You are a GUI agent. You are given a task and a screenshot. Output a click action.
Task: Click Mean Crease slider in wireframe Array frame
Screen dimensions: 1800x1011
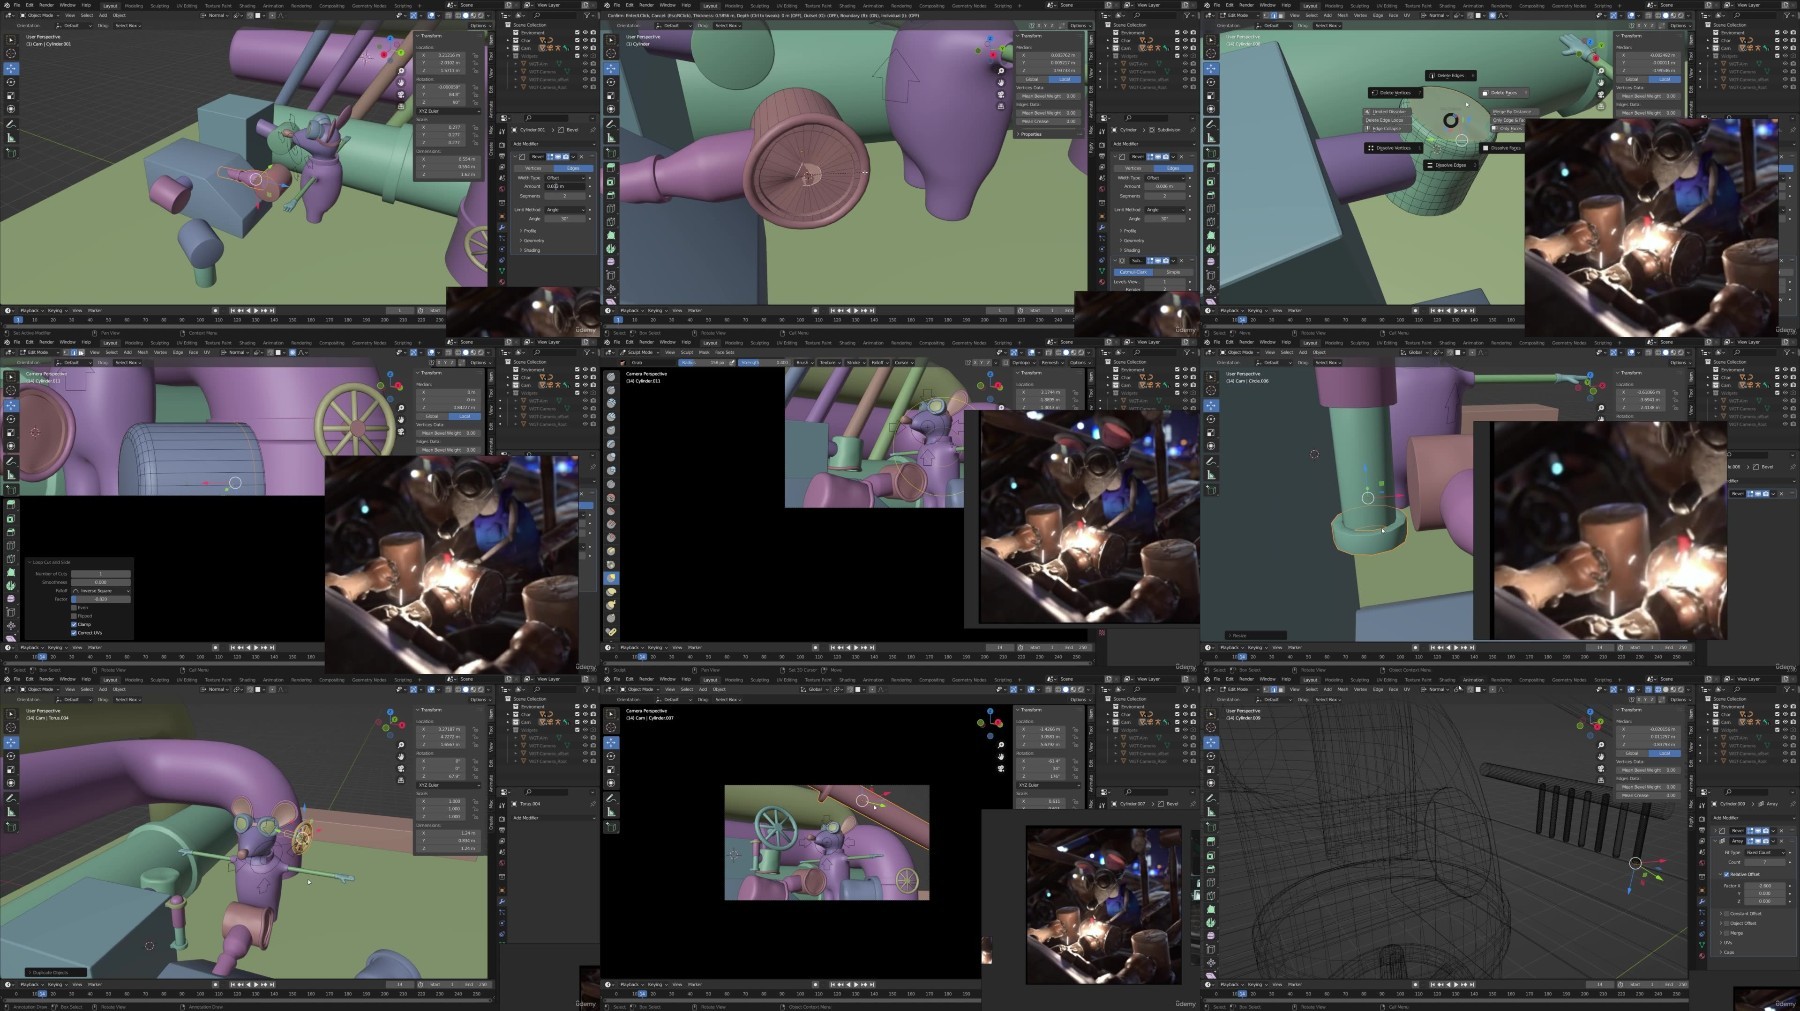(x=1648, y=795)
